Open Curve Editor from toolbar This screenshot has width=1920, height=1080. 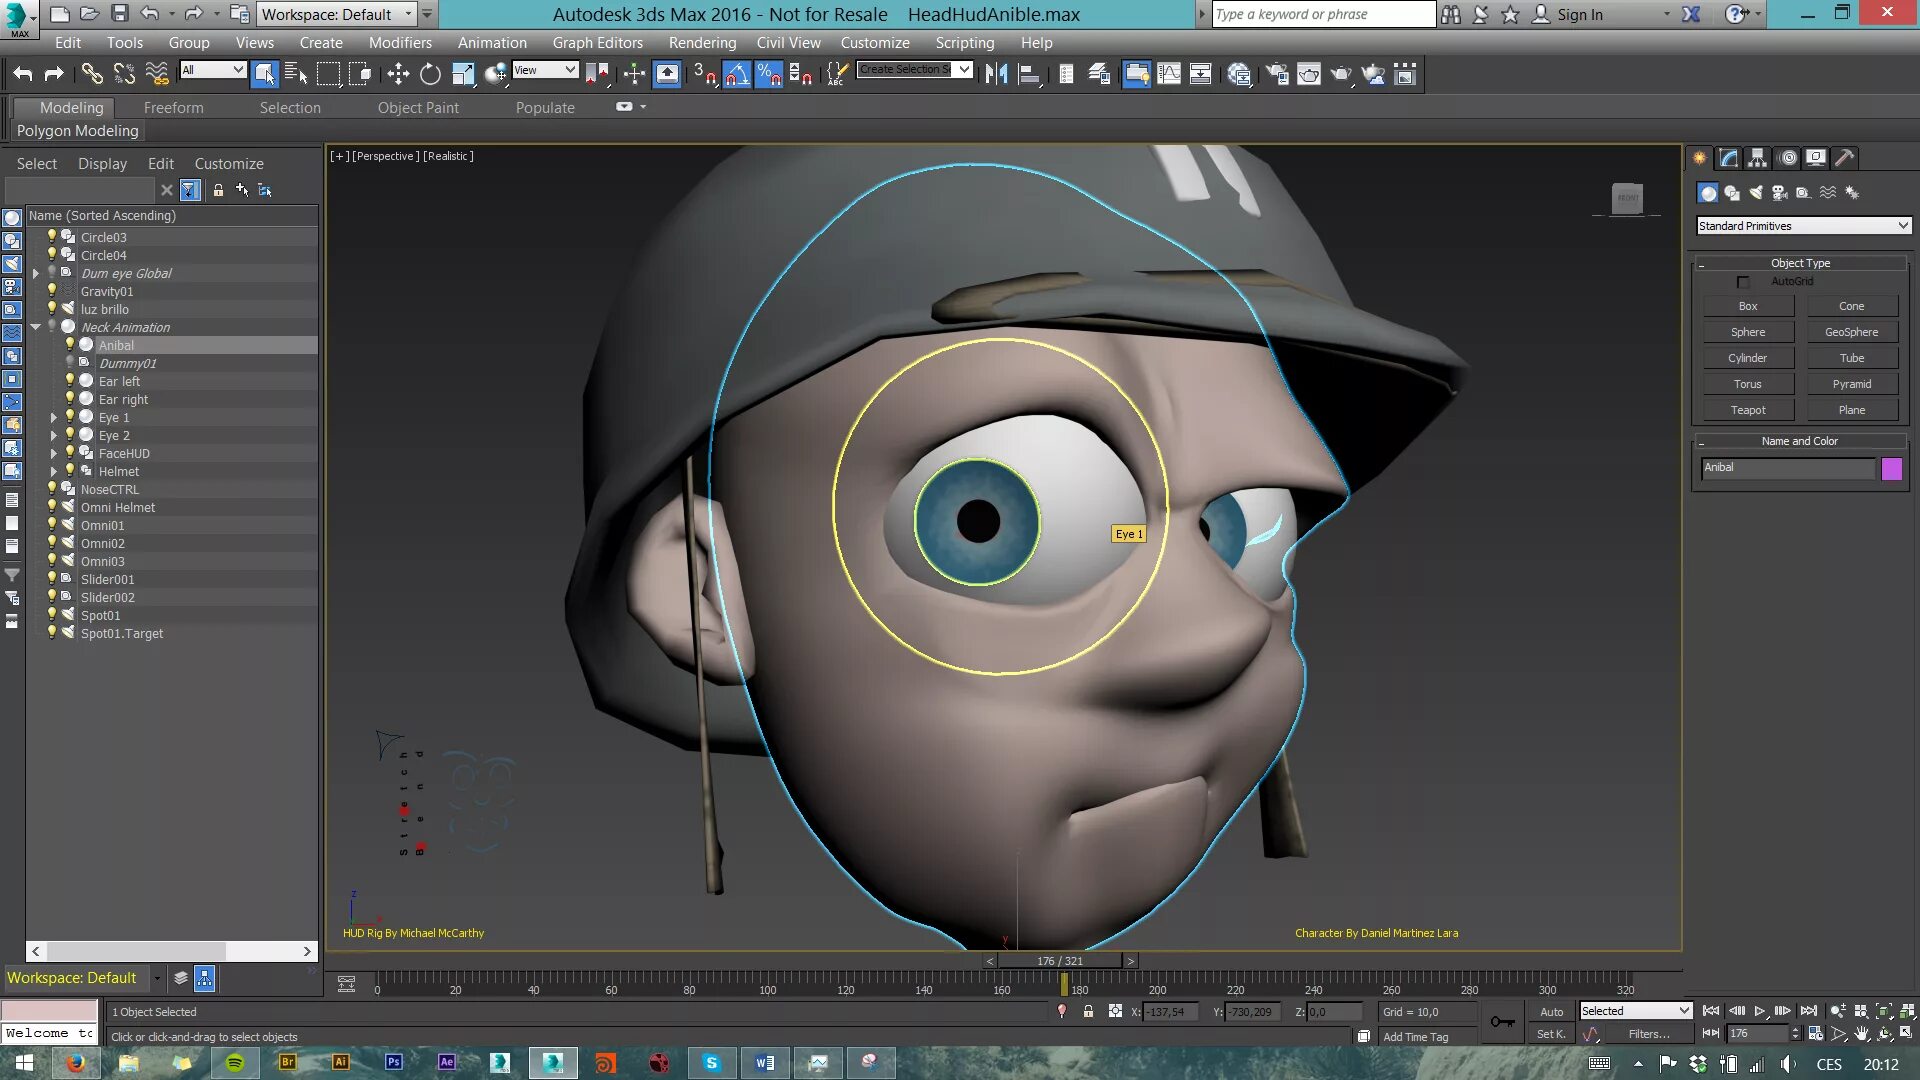pyautogui.click(x=1168, y=74)
